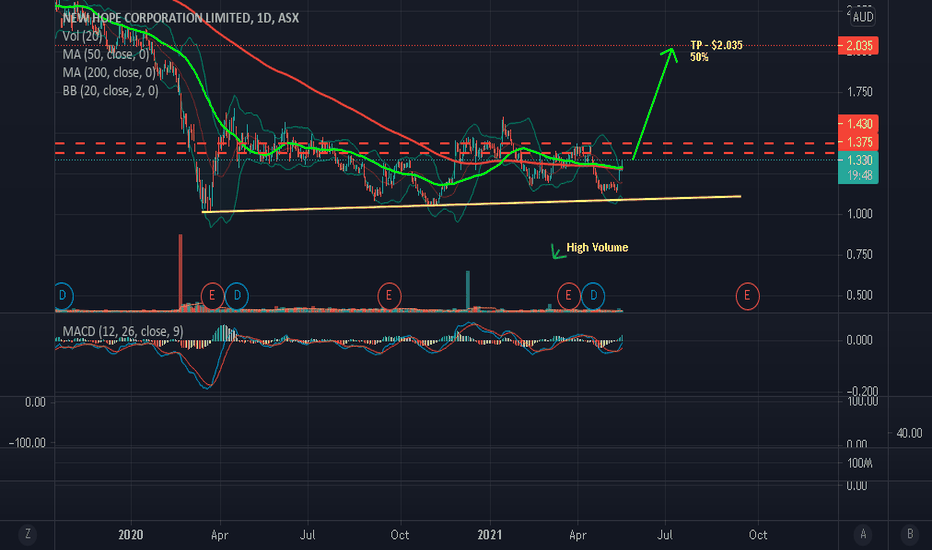Click the earnings E marker beside the April 2020 dividend marker
The image size is (932, 550).
(x=212, y=296)
